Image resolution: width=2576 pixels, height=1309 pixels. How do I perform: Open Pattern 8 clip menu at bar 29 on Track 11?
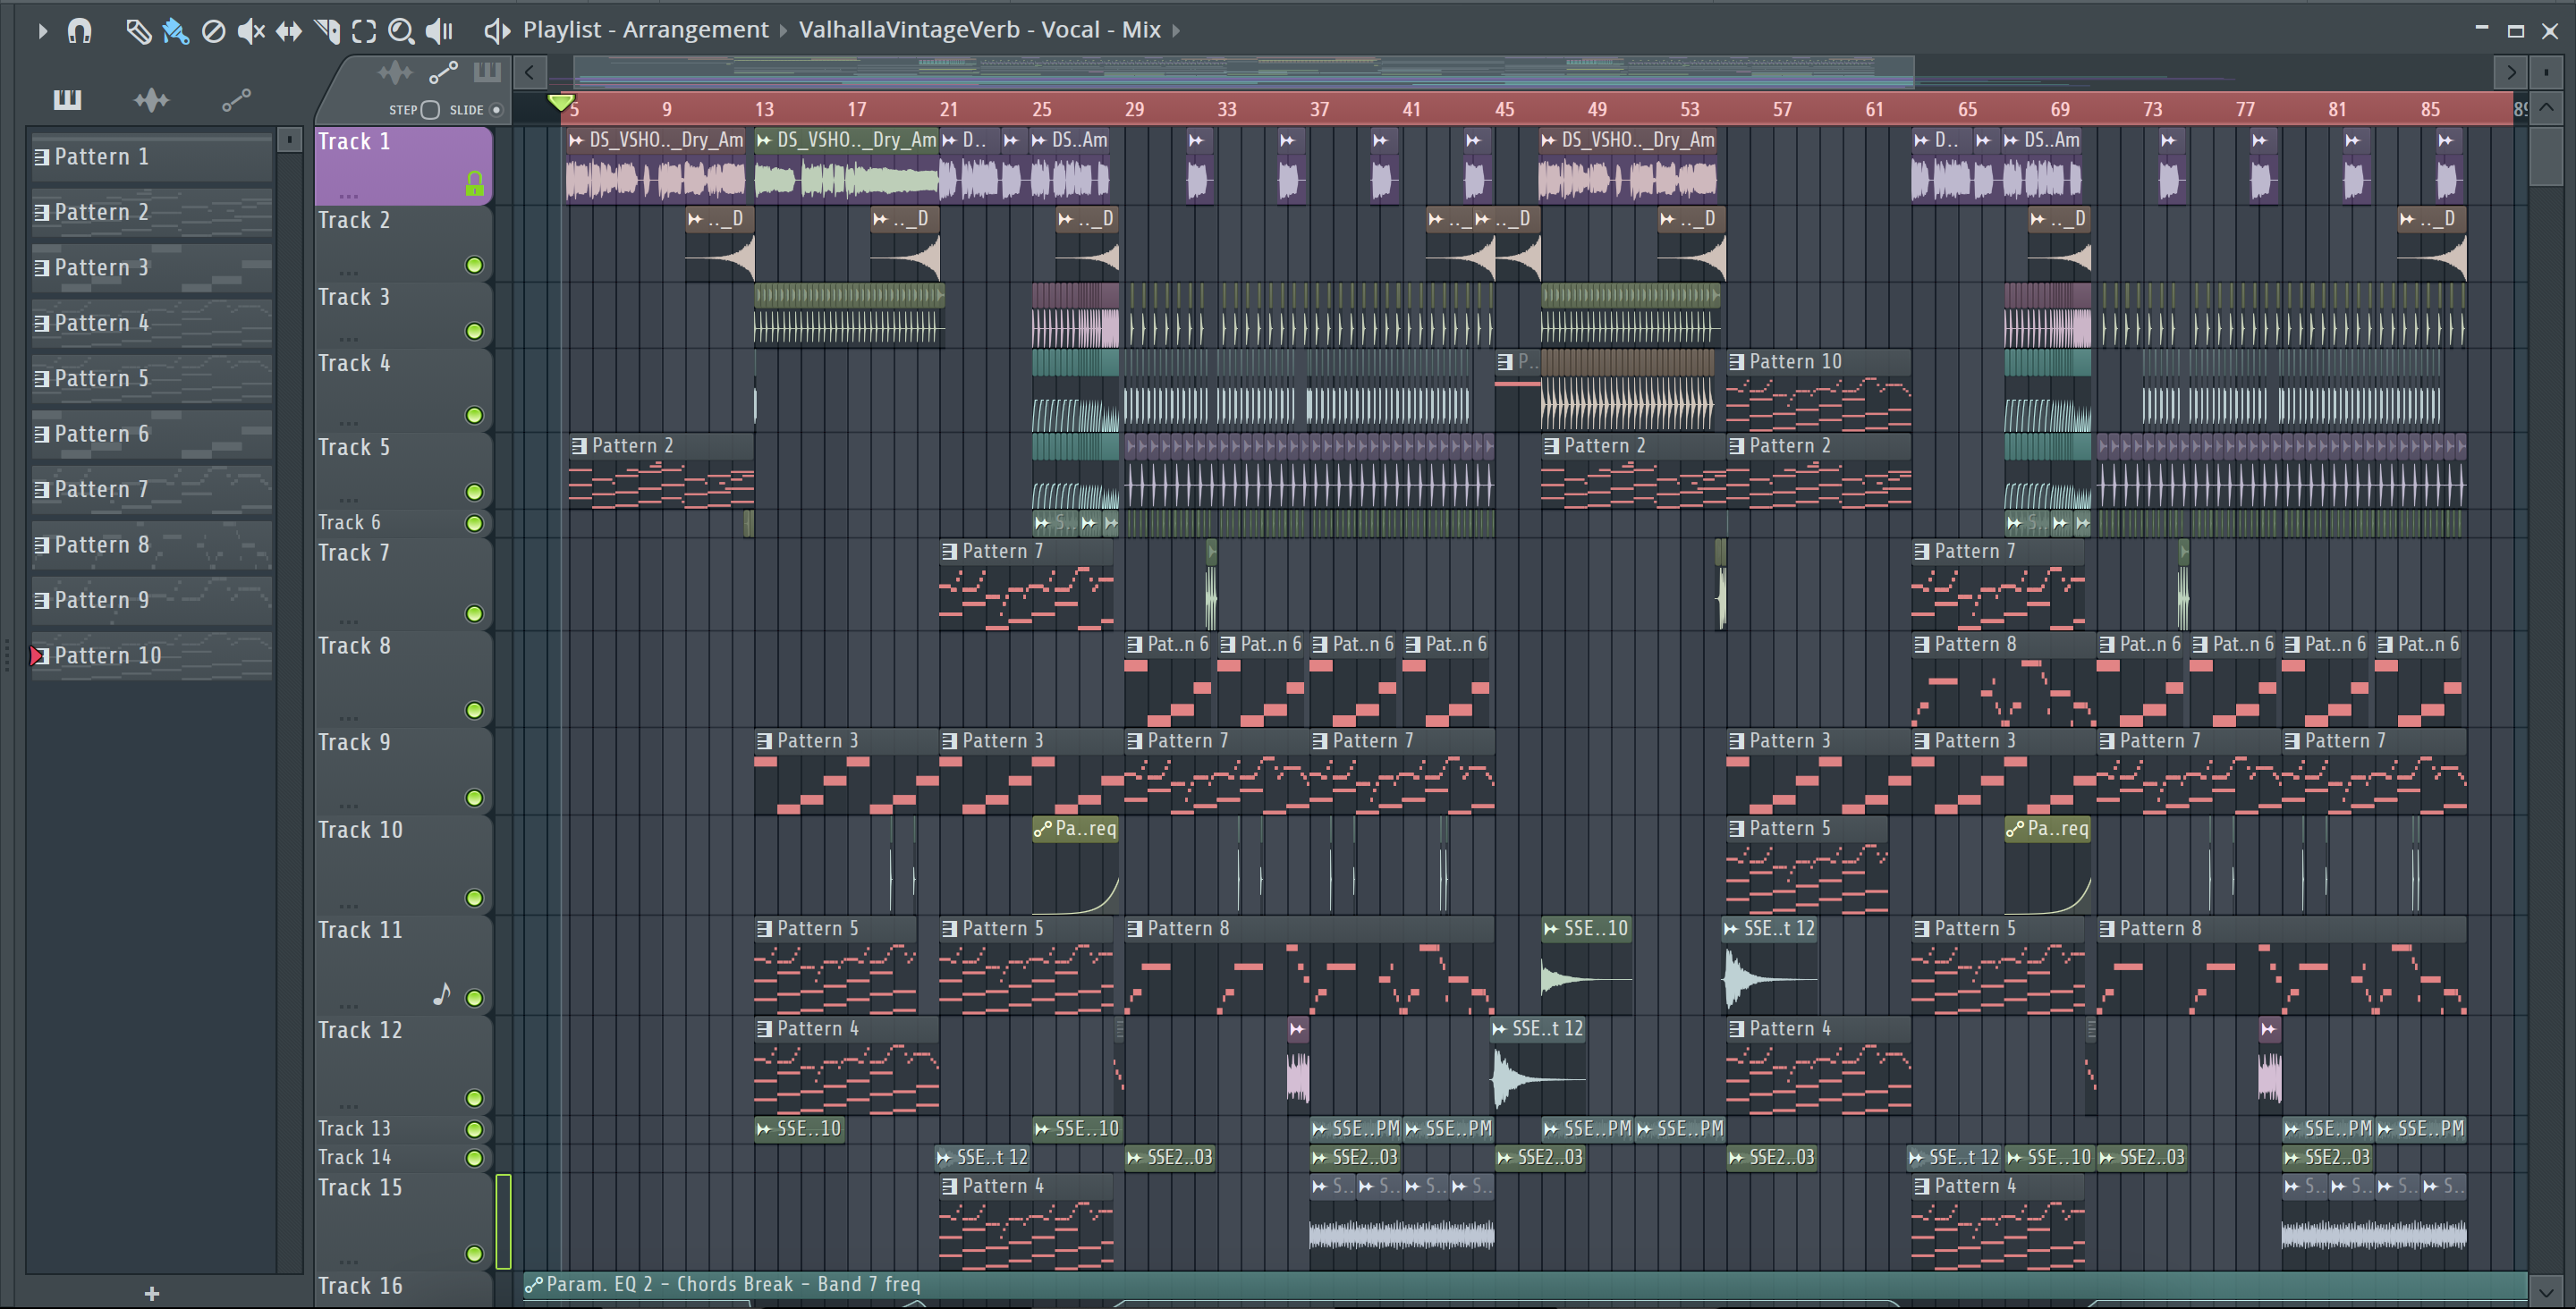(1135, 929)
